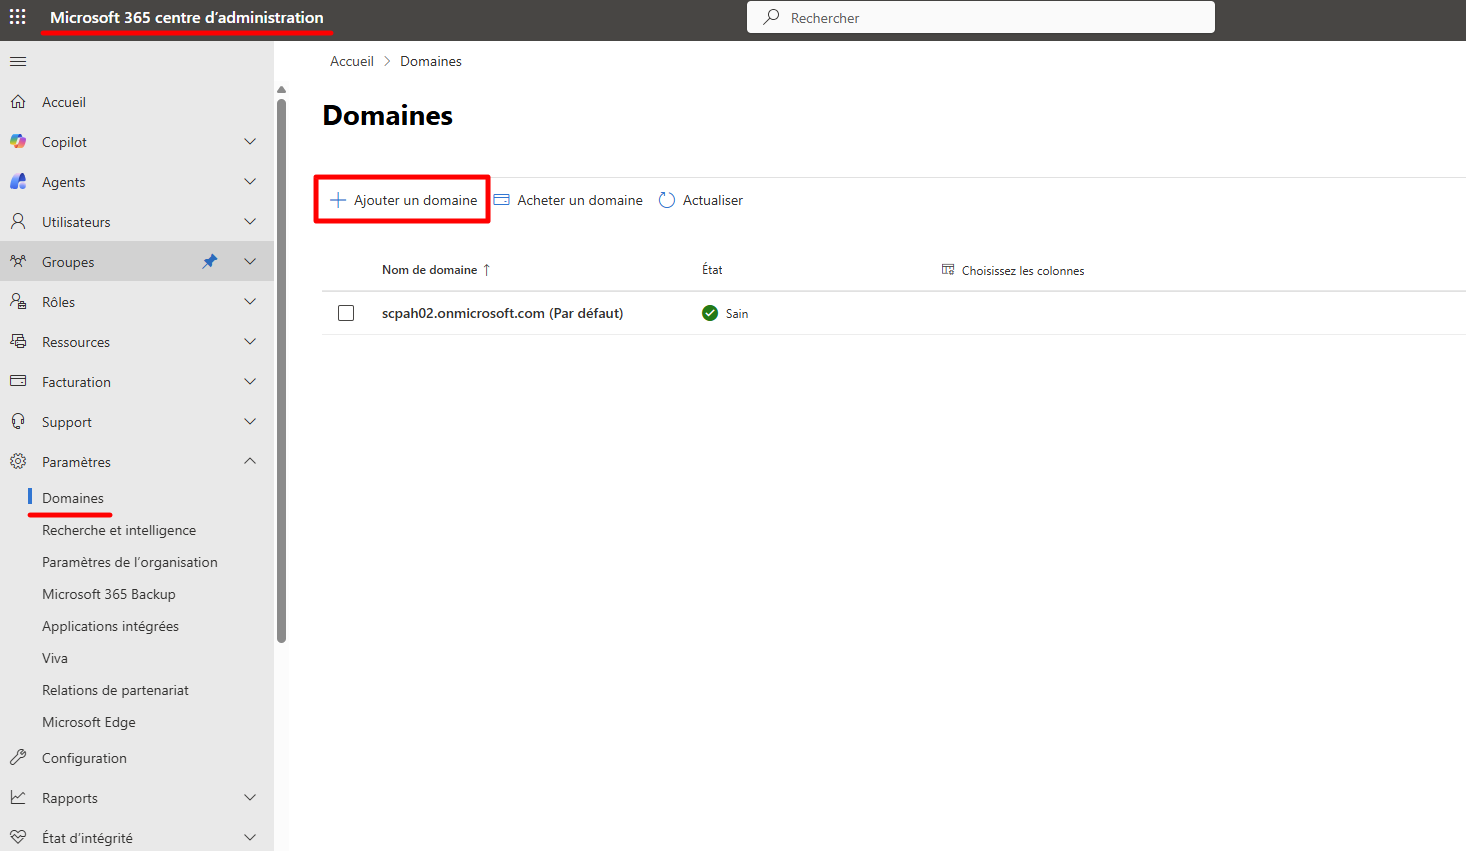
Task: Click the sidebar scrollbar up arrow
Action: point(281,90)
